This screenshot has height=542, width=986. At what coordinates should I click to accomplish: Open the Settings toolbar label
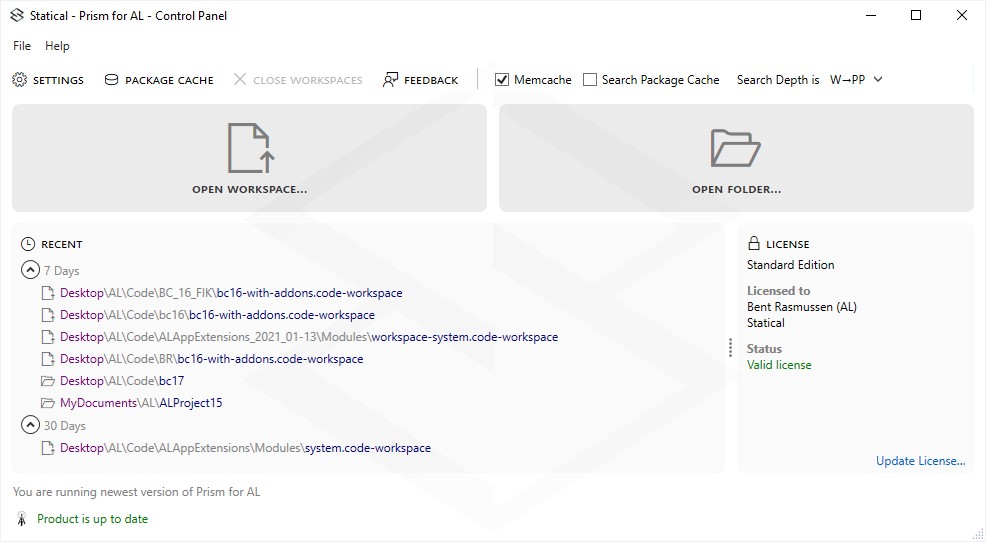point(58,80)
